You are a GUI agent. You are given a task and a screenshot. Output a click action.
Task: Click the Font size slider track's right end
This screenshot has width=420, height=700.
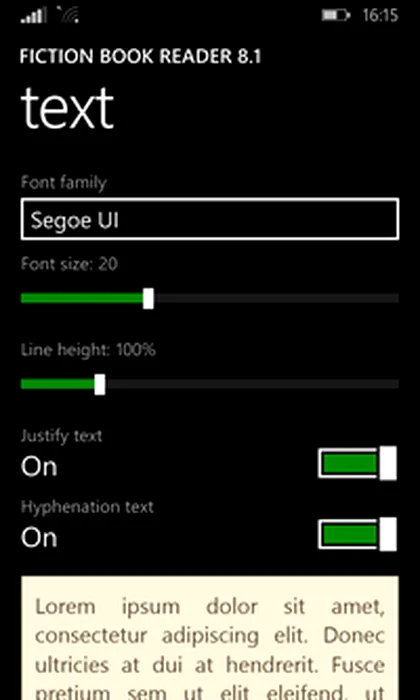(x=394, y=298)
